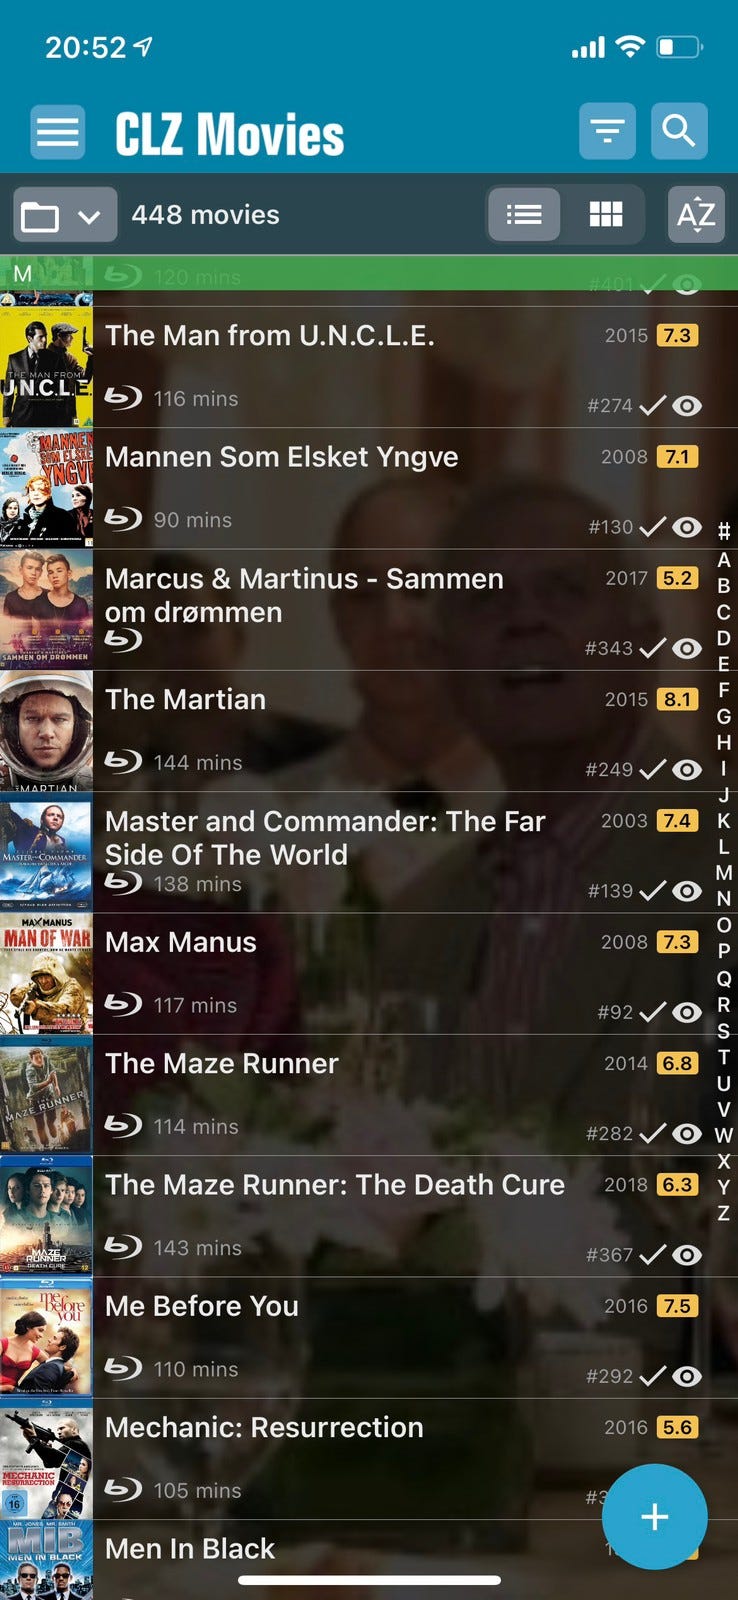Image resolution: width=738 pixels, height=1600 pixels.
Task: Open the hamburger menu
Action: tap(58, 132)
